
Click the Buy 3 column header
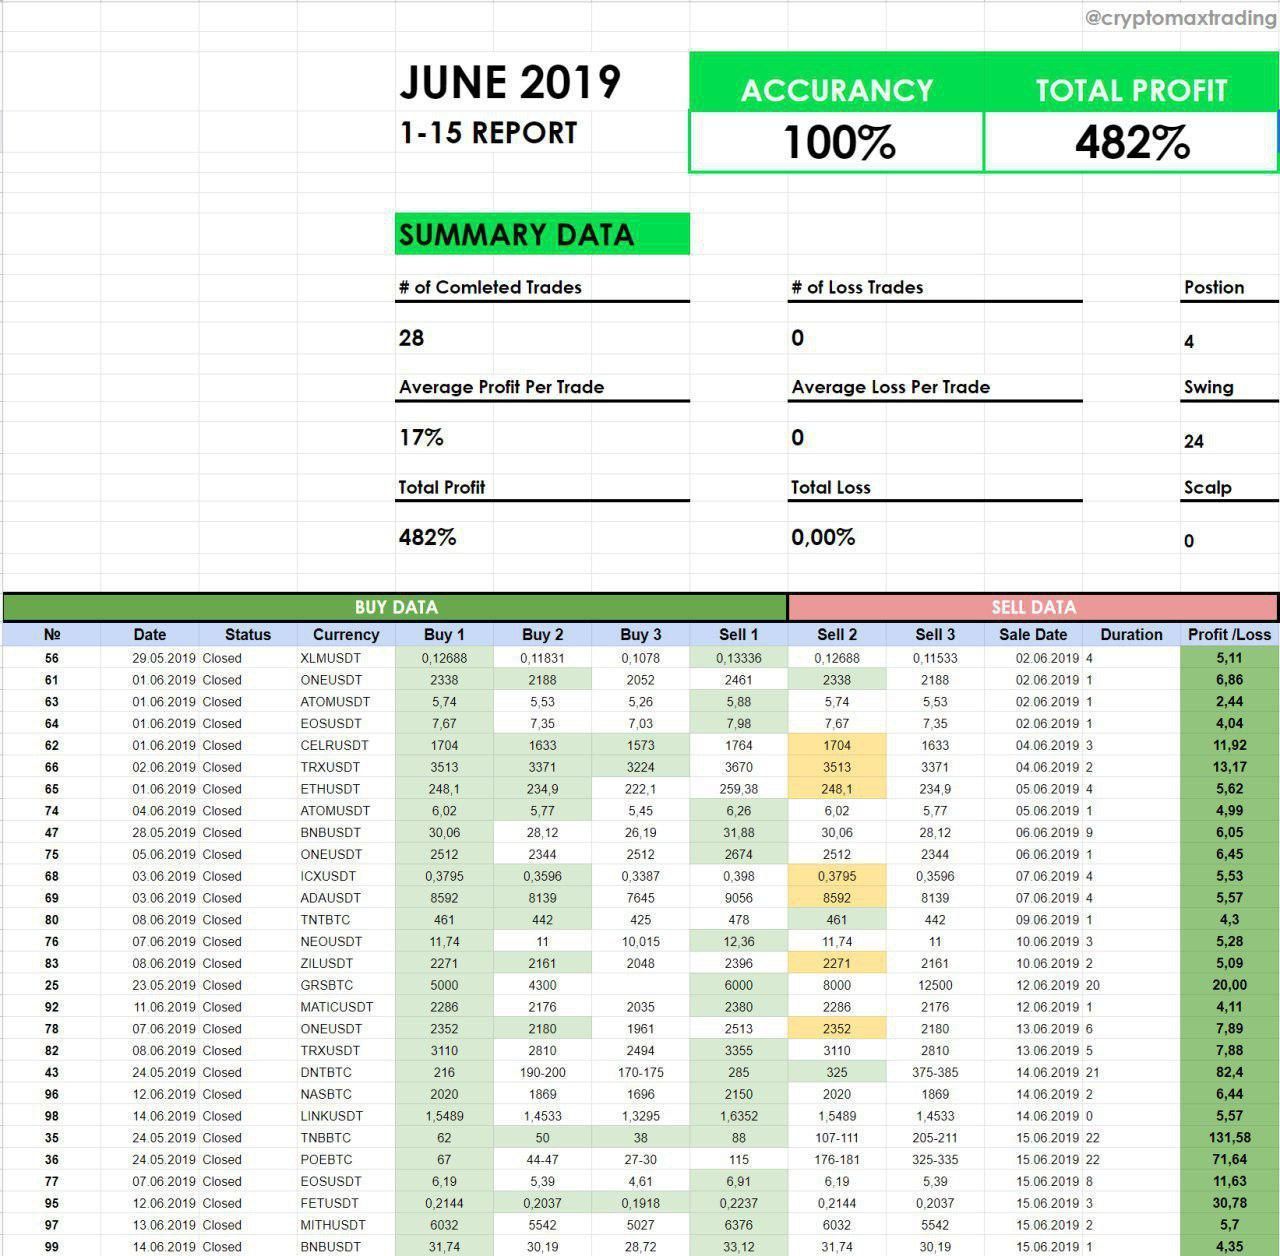tap(640, 634)
